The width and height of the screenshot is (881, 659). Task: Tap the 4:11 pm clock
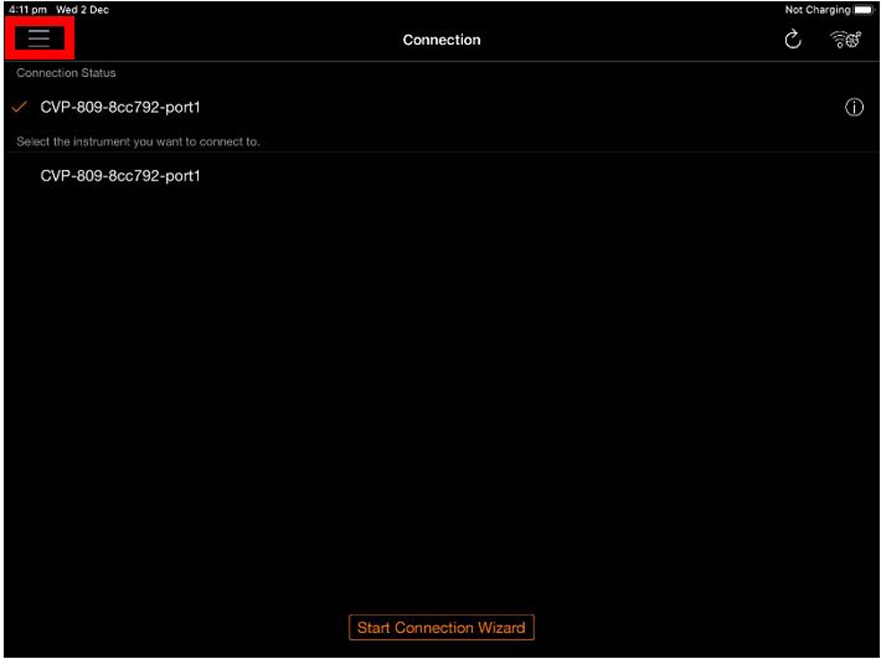coord(27,10)
